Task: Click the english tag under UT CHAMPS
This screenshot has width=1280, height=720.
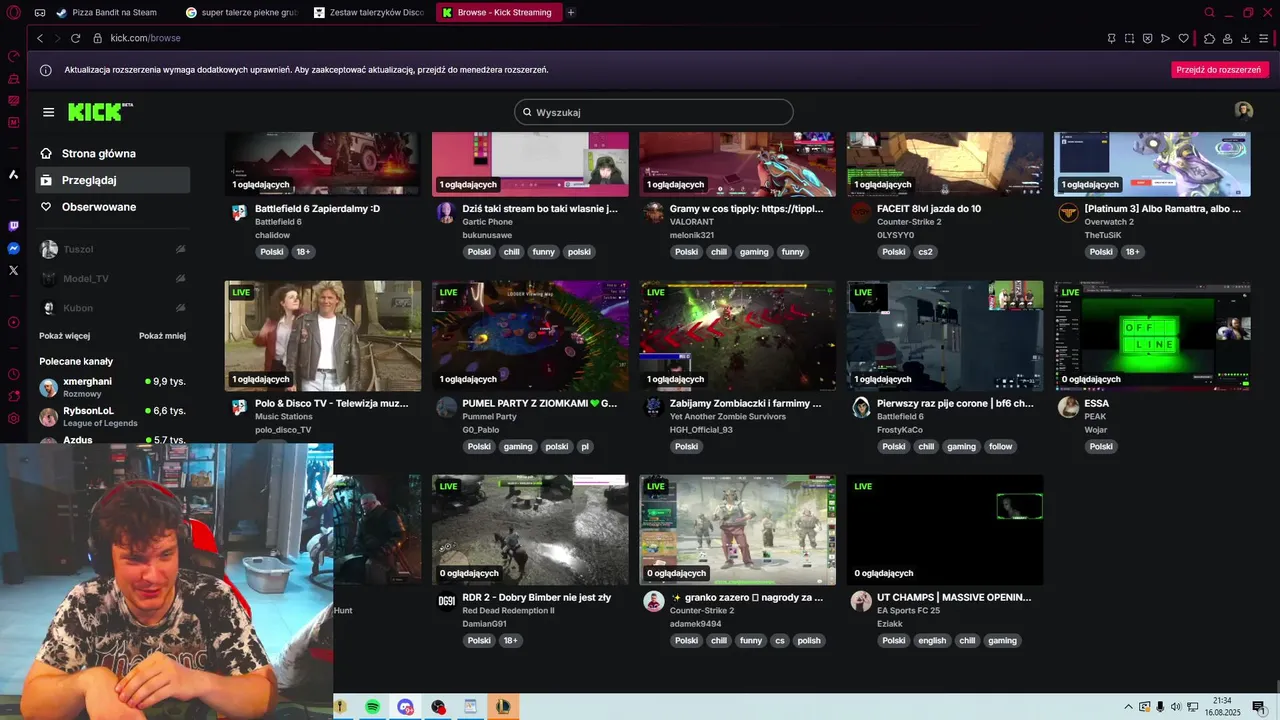Action: pyautogui.click(x=932, y=641)
